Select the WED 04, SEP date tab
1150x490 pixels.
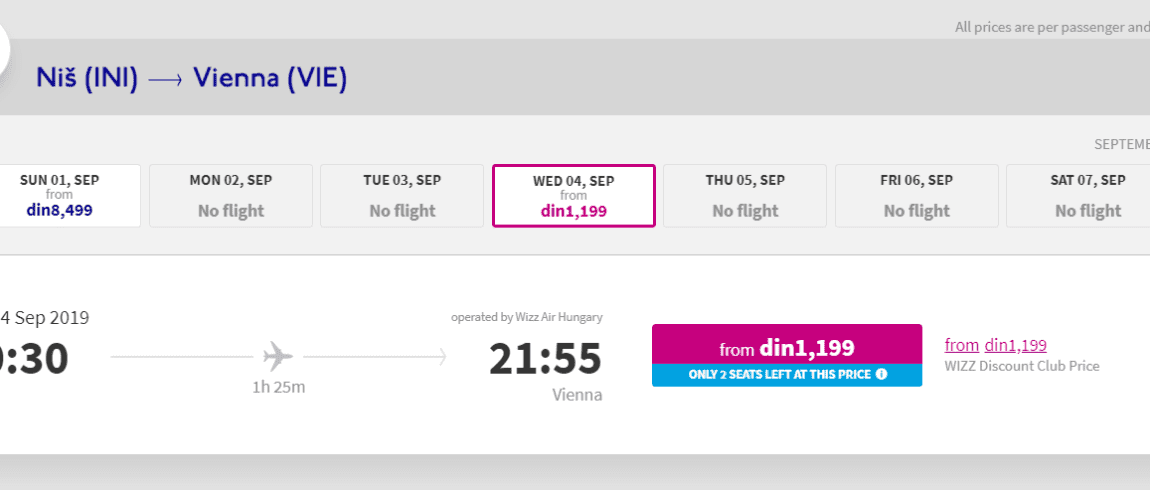(x=574, y=196)
